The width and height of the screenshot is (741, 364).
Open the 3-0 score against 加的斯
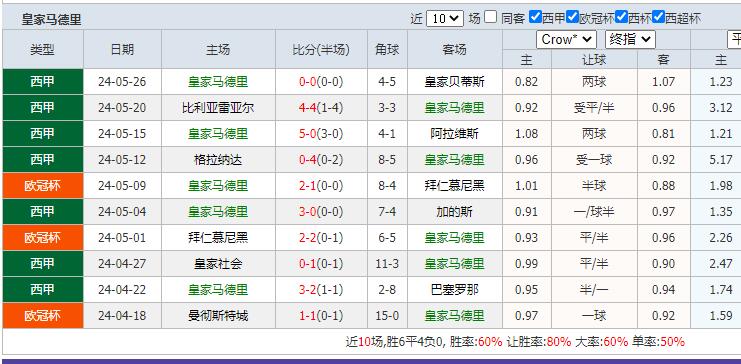pyautogui.click(x=307, y=212)
